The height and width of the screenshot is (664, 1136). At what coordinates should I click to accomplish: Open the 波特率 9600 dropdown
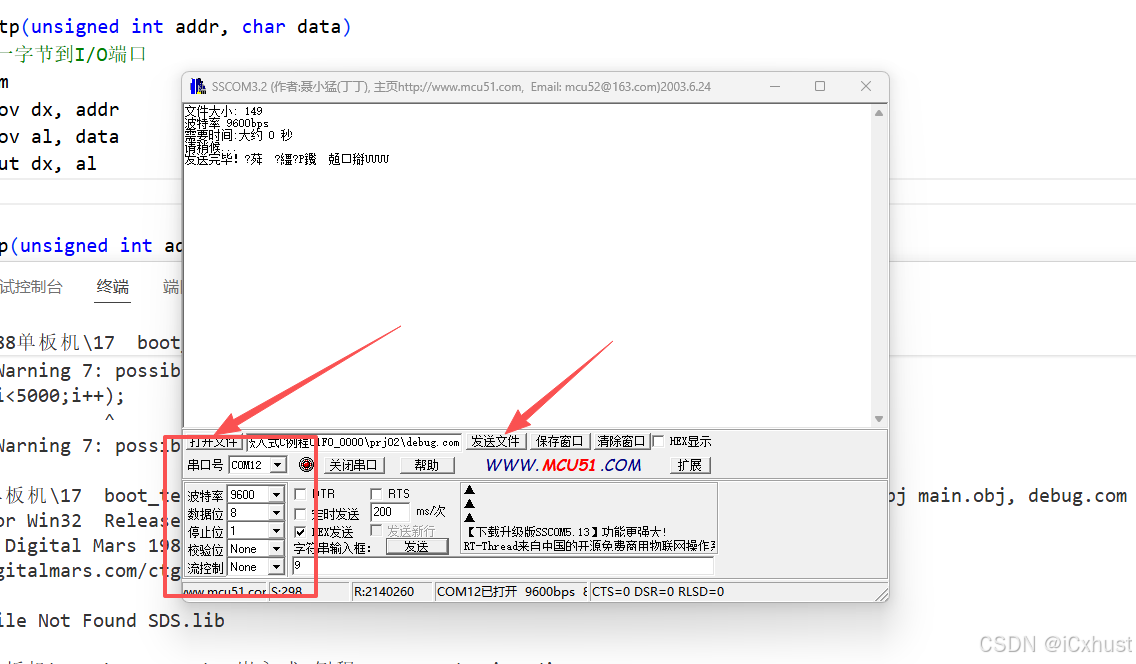pyautogui.click(x=276, y=495)
